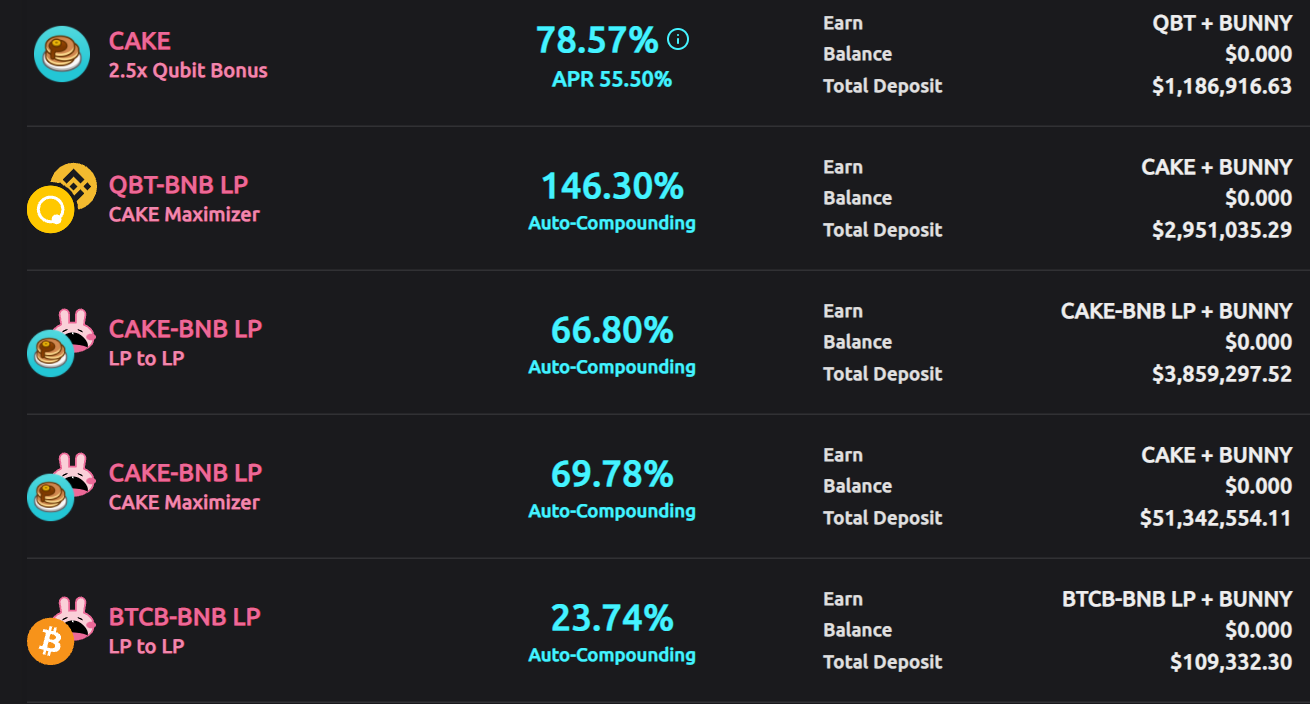Click the CAKE-BNB LP to LP bunny icon
The height and width of the screenshot is (704, 1310).
click(x=61, y=342)
